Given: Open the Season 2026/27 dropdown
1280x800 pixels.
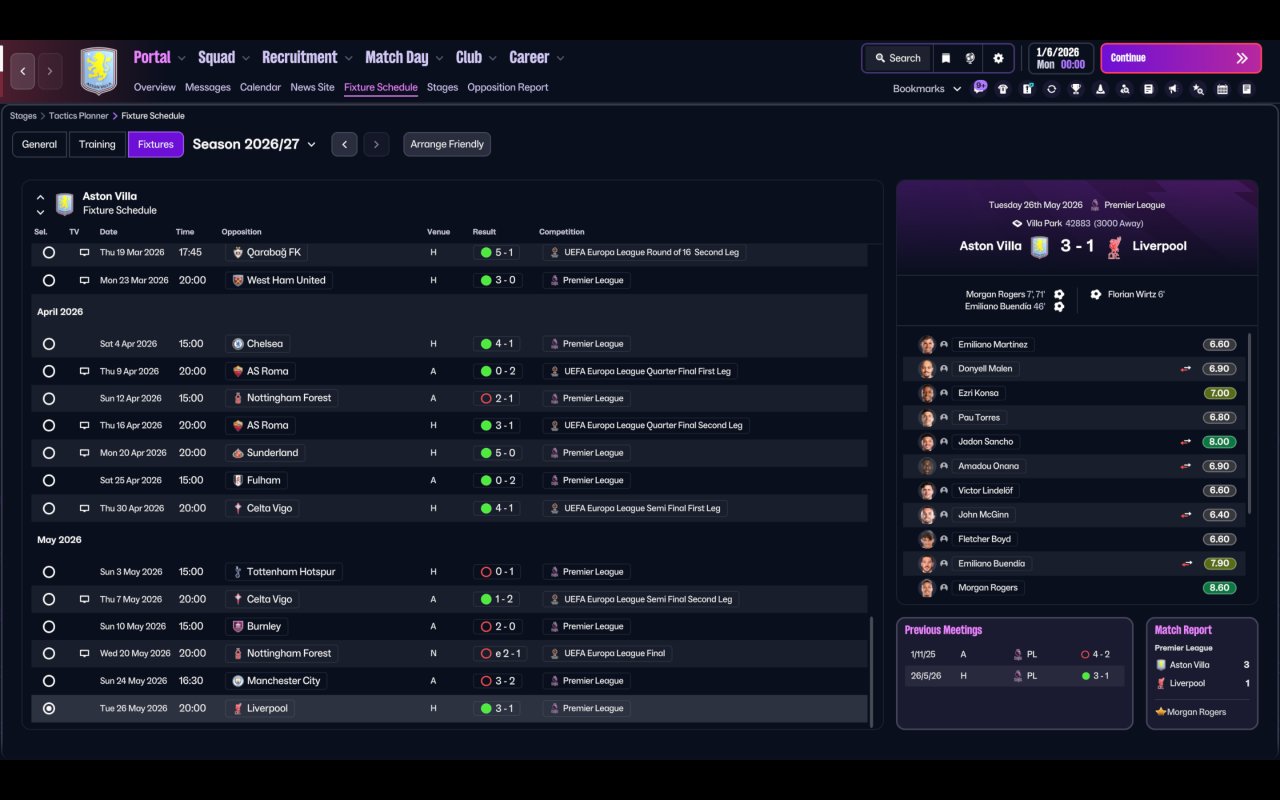Looking at the screenshot, I should (x=254, y=144).
